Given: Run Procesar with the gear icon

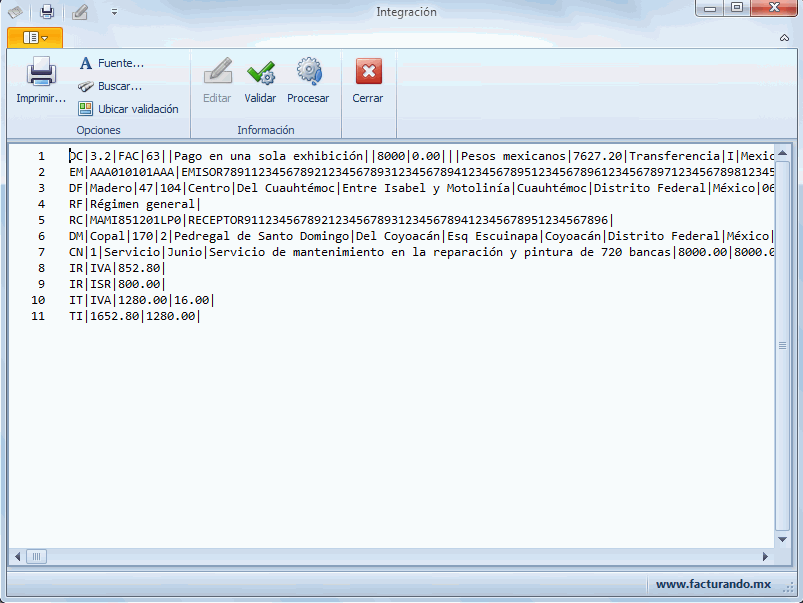Looking at the screenshot, I should point(308,75).
